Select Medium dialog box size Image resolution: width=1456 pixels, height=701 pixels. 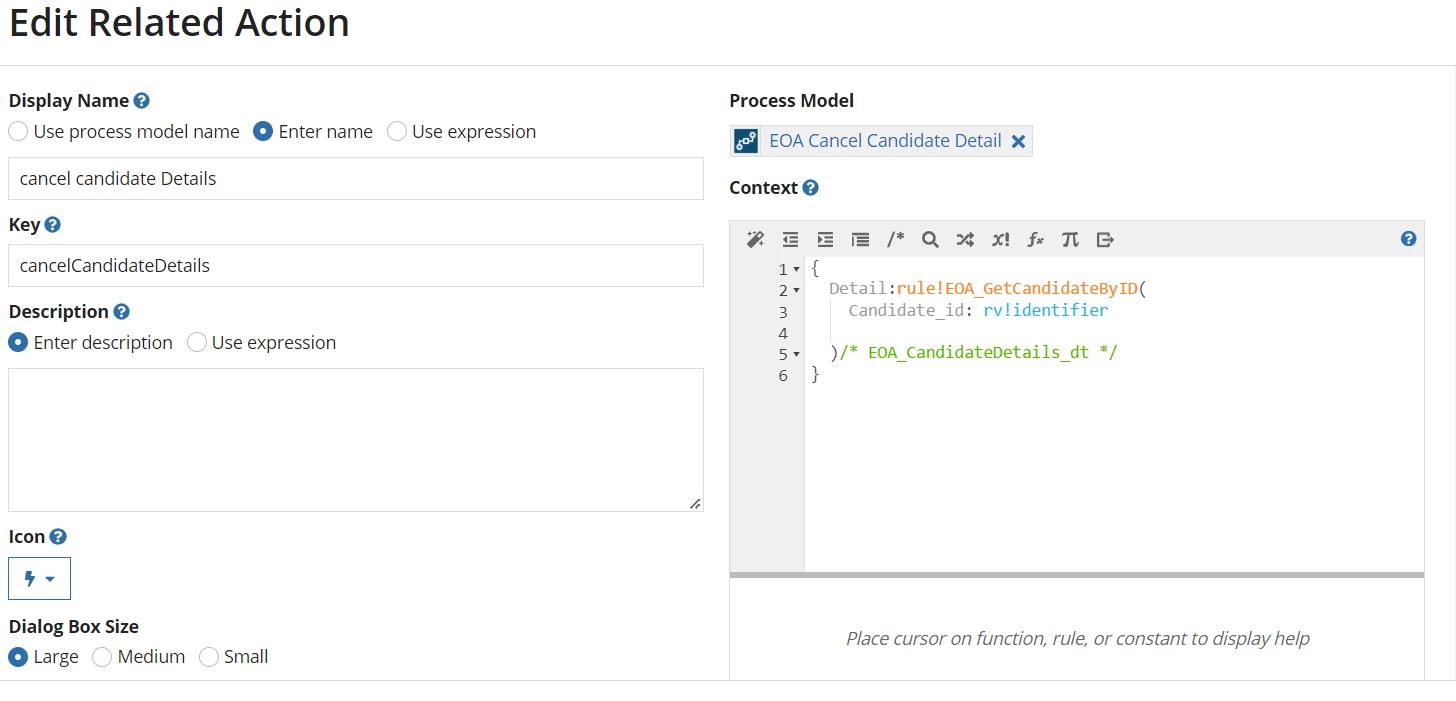pos(102,657)
